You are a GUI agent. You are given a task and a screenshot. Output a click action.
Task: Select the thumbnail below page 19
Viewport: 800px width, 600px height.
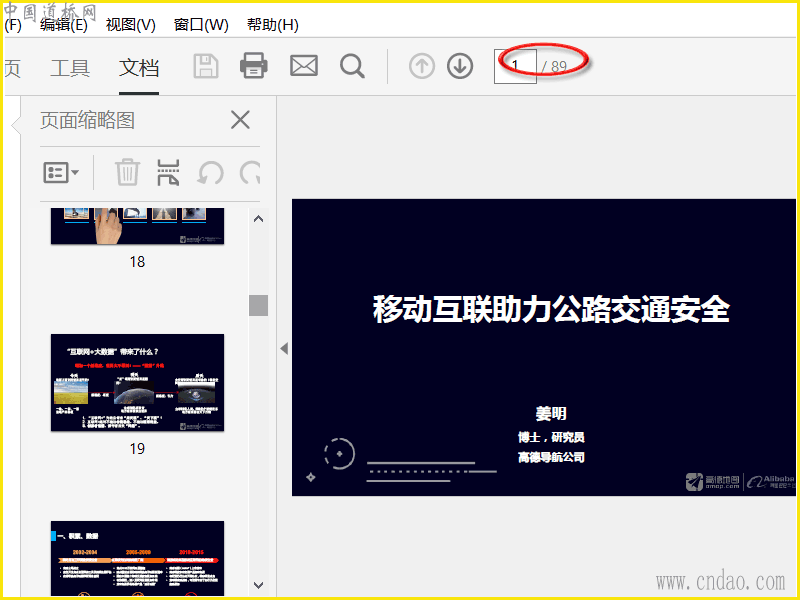pyautogui.click(x=137, y=558)
